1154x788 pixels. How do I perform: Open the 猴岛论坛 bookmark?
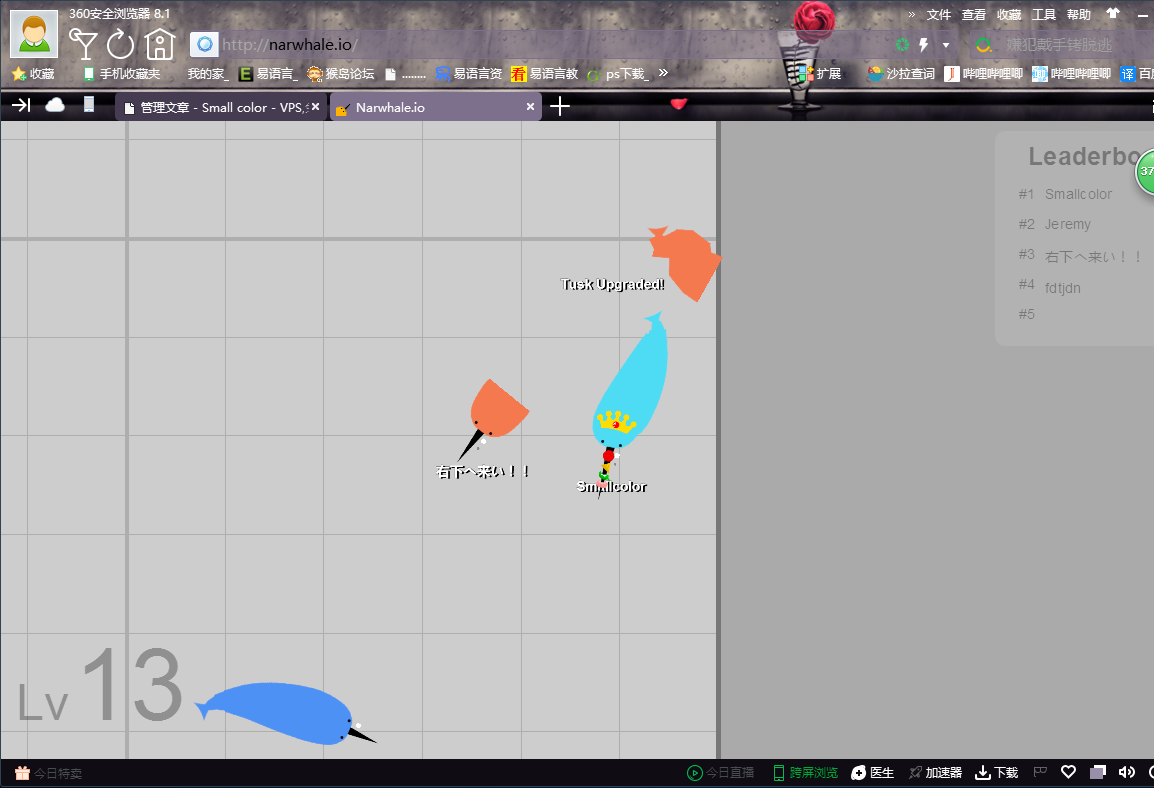pos(340,73)
